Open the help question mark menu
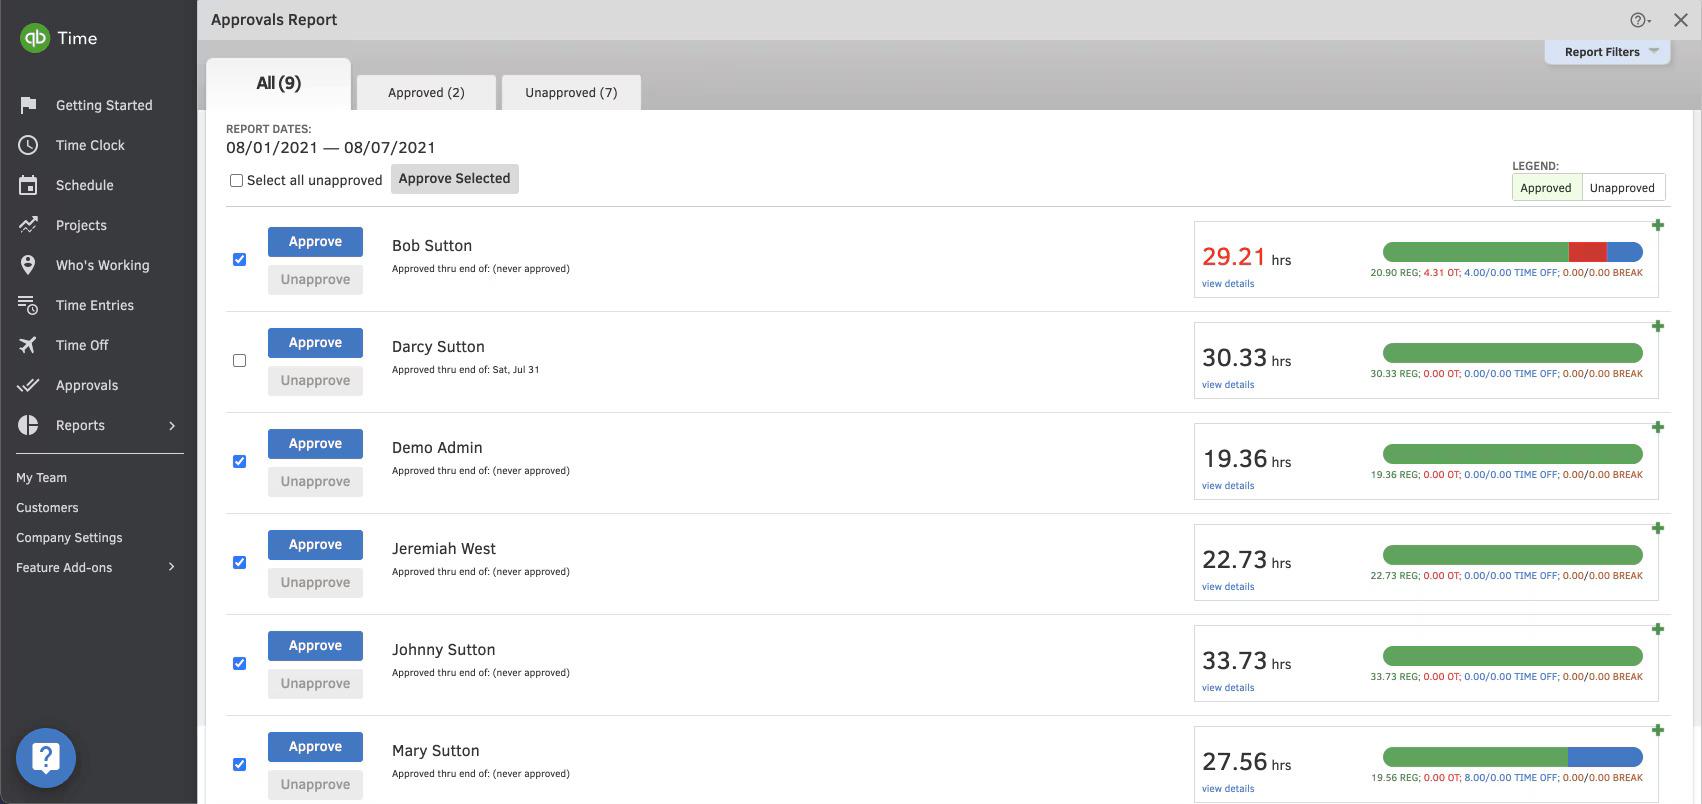This screenshot has height=804, width=1702. coord(1639,20)
